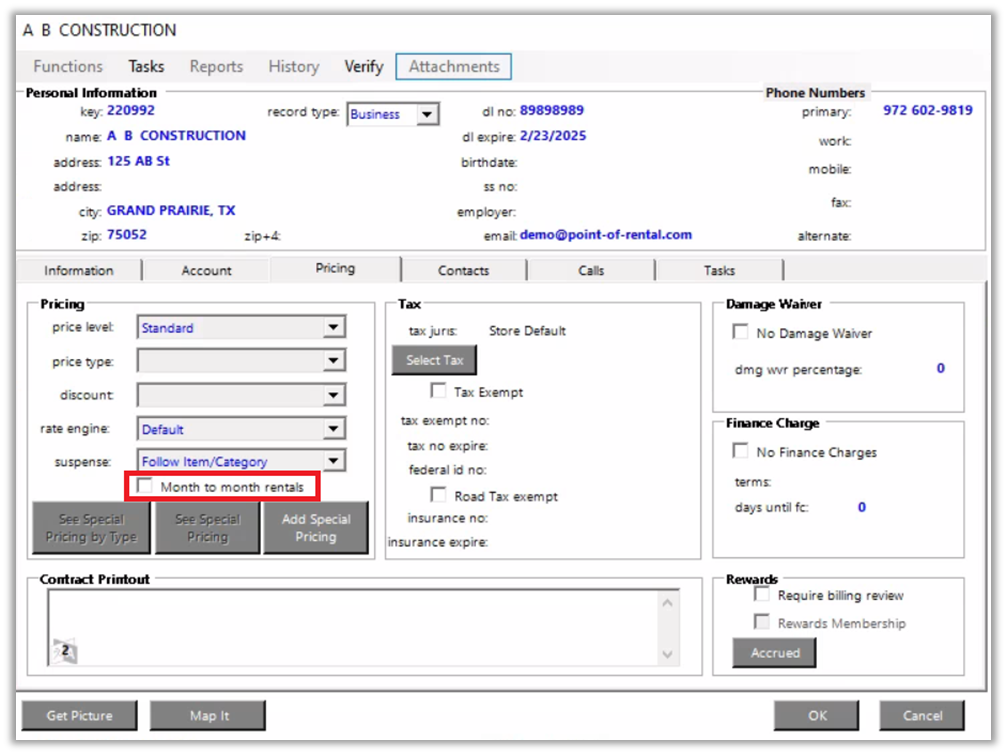
Task: Expand the suspense dropdown list
Action: click(x=334, y=462)
